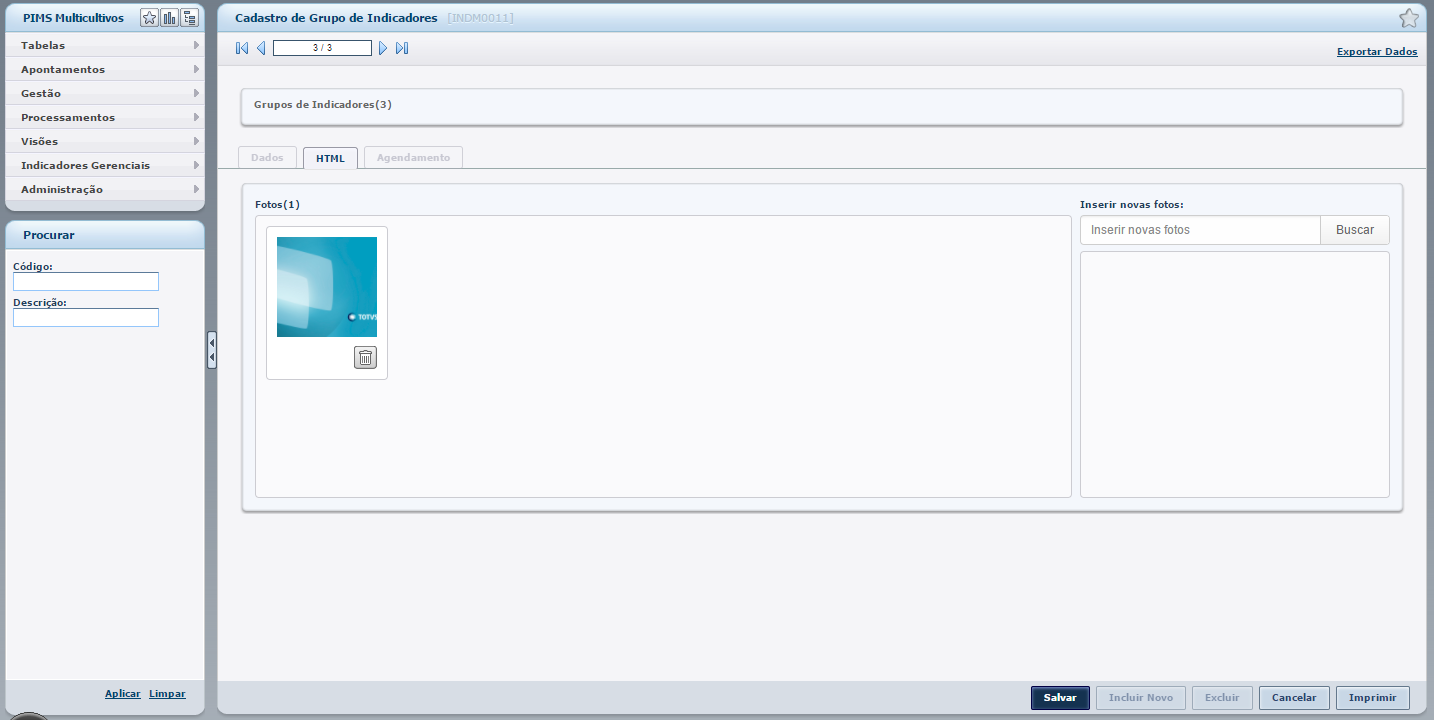The width and height of the screenshot is (1434, 720).
Task: Open the Indicadores Gerenciais menu
Action: click(105, 165)
